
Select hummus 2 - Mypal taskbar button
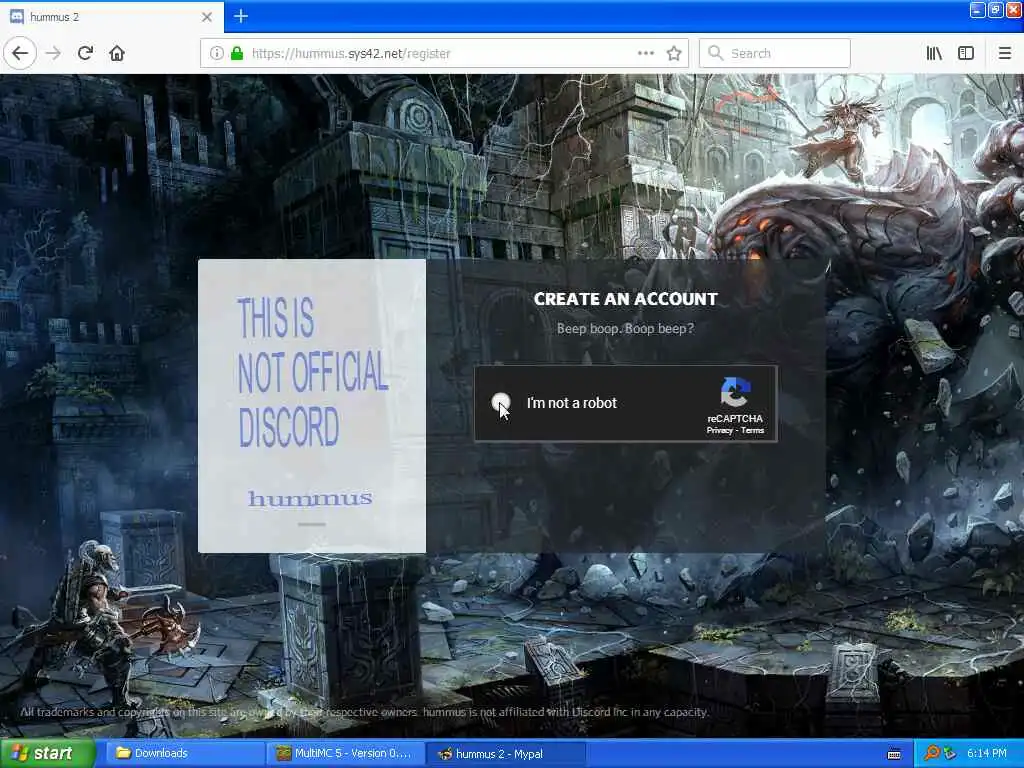click(x=505, y=754)
